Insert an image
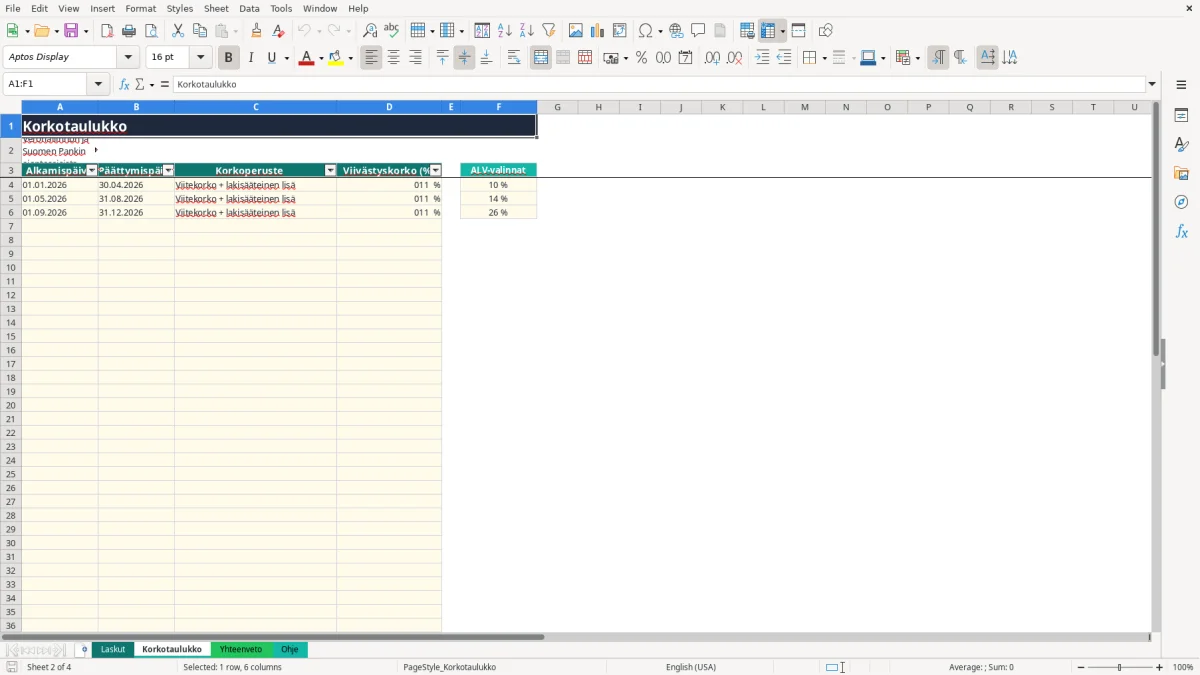The image size is (1200, 675). coord(576,31)
